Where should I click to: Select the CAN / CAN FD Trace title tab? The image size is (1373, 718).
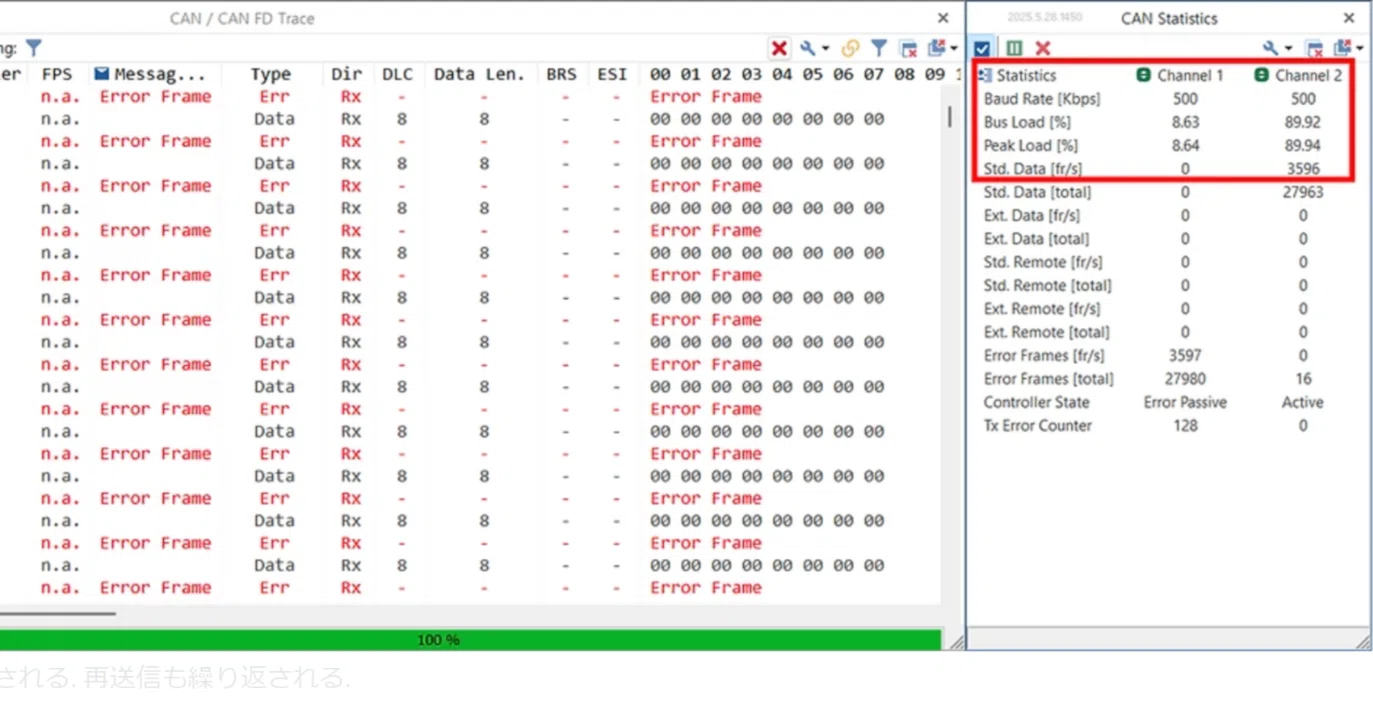243,18
